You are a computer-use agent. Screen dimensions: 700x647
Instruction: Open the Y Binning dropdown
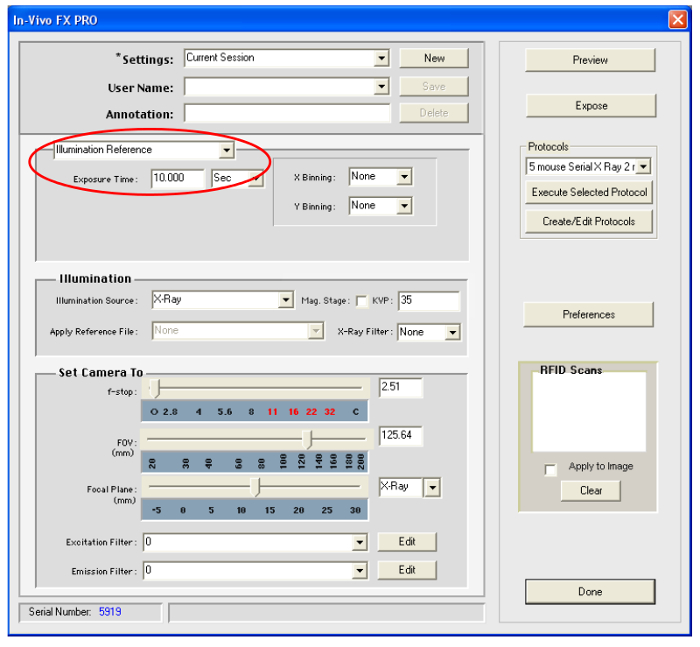[x=380, y=206]
